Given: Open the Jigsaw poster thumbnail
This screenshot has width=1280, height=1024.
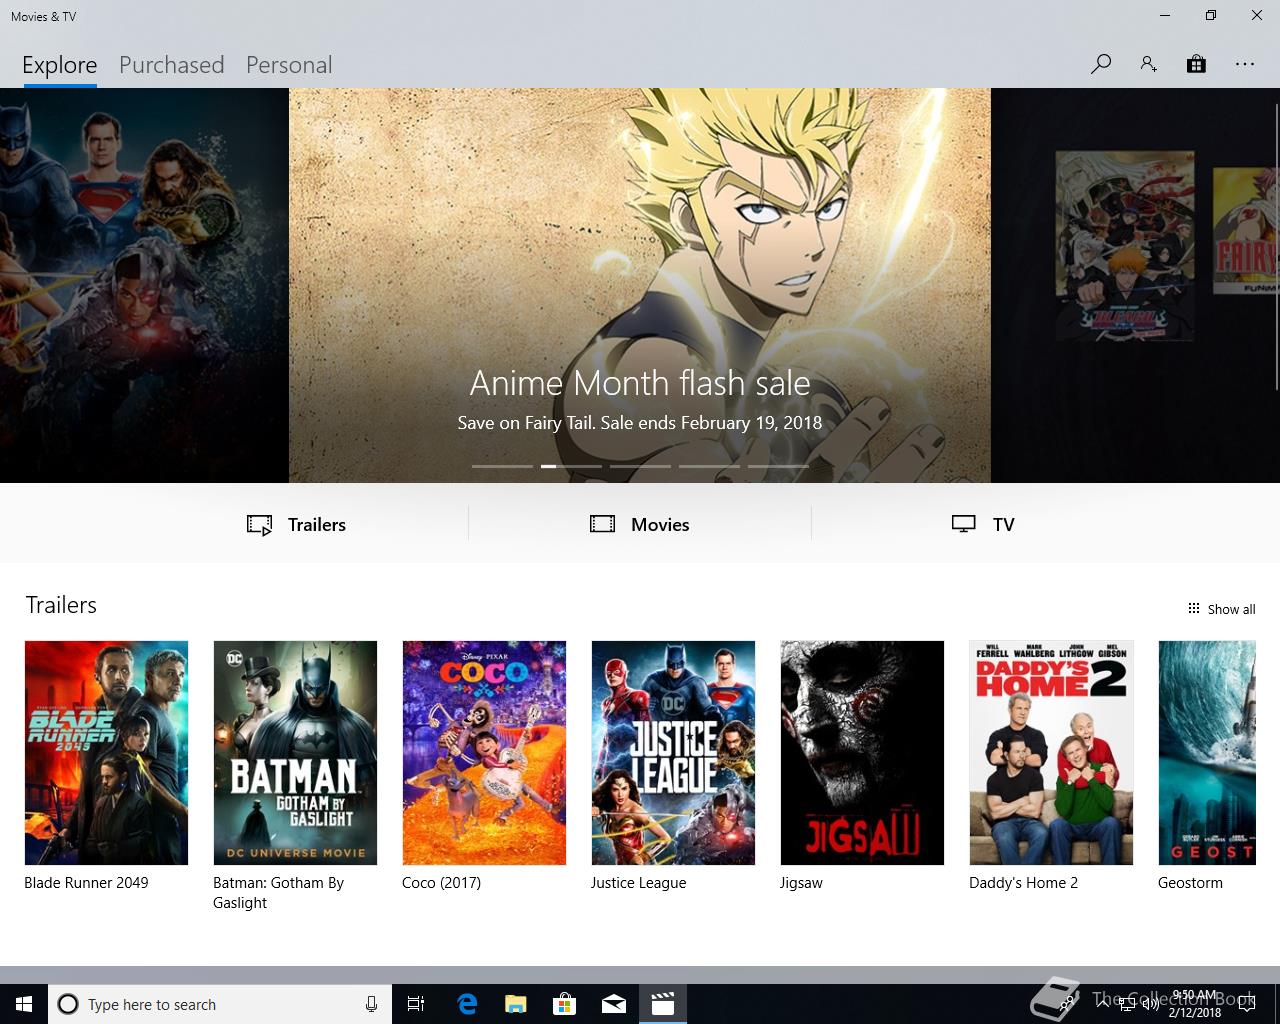Looking at the screenshot, I should (862, 753).
